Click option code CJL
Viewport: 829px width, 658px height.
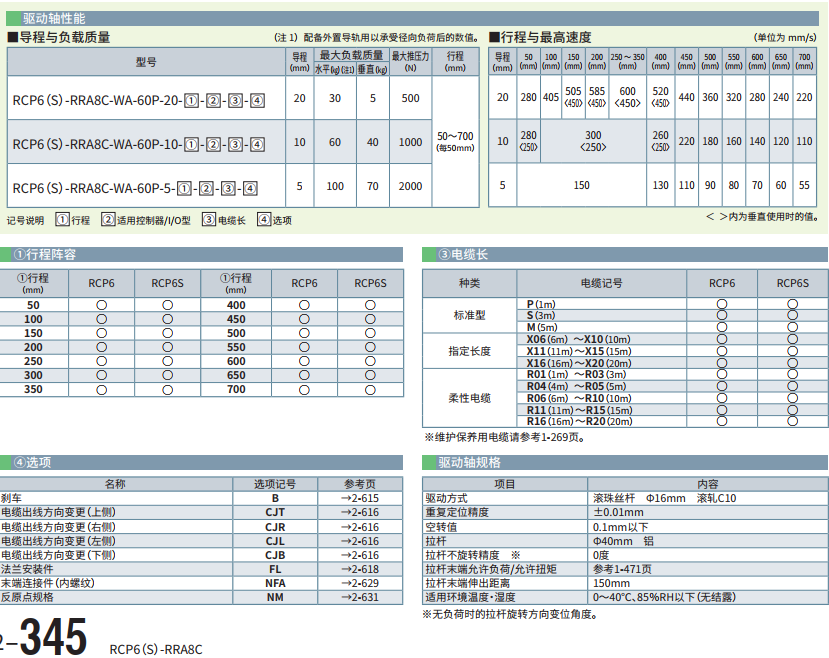275,541
